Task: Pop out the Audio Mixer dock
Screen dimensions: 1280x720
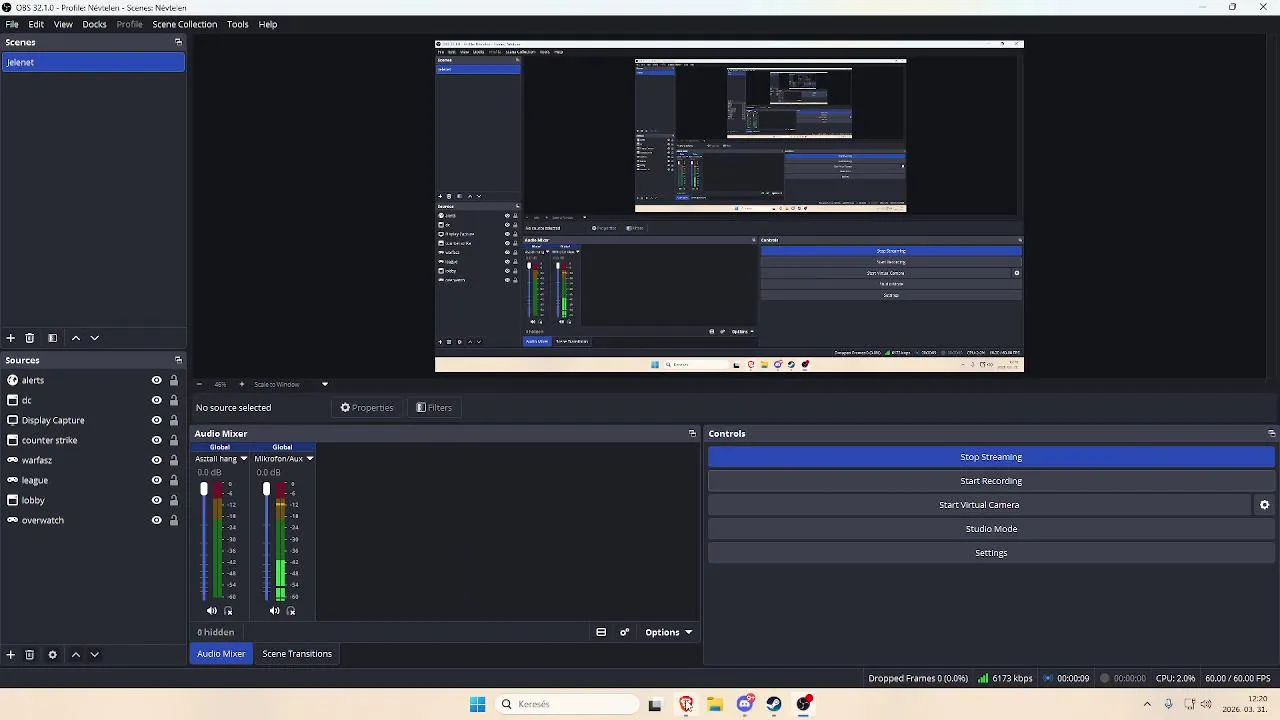Action: (x=692, y=434)
